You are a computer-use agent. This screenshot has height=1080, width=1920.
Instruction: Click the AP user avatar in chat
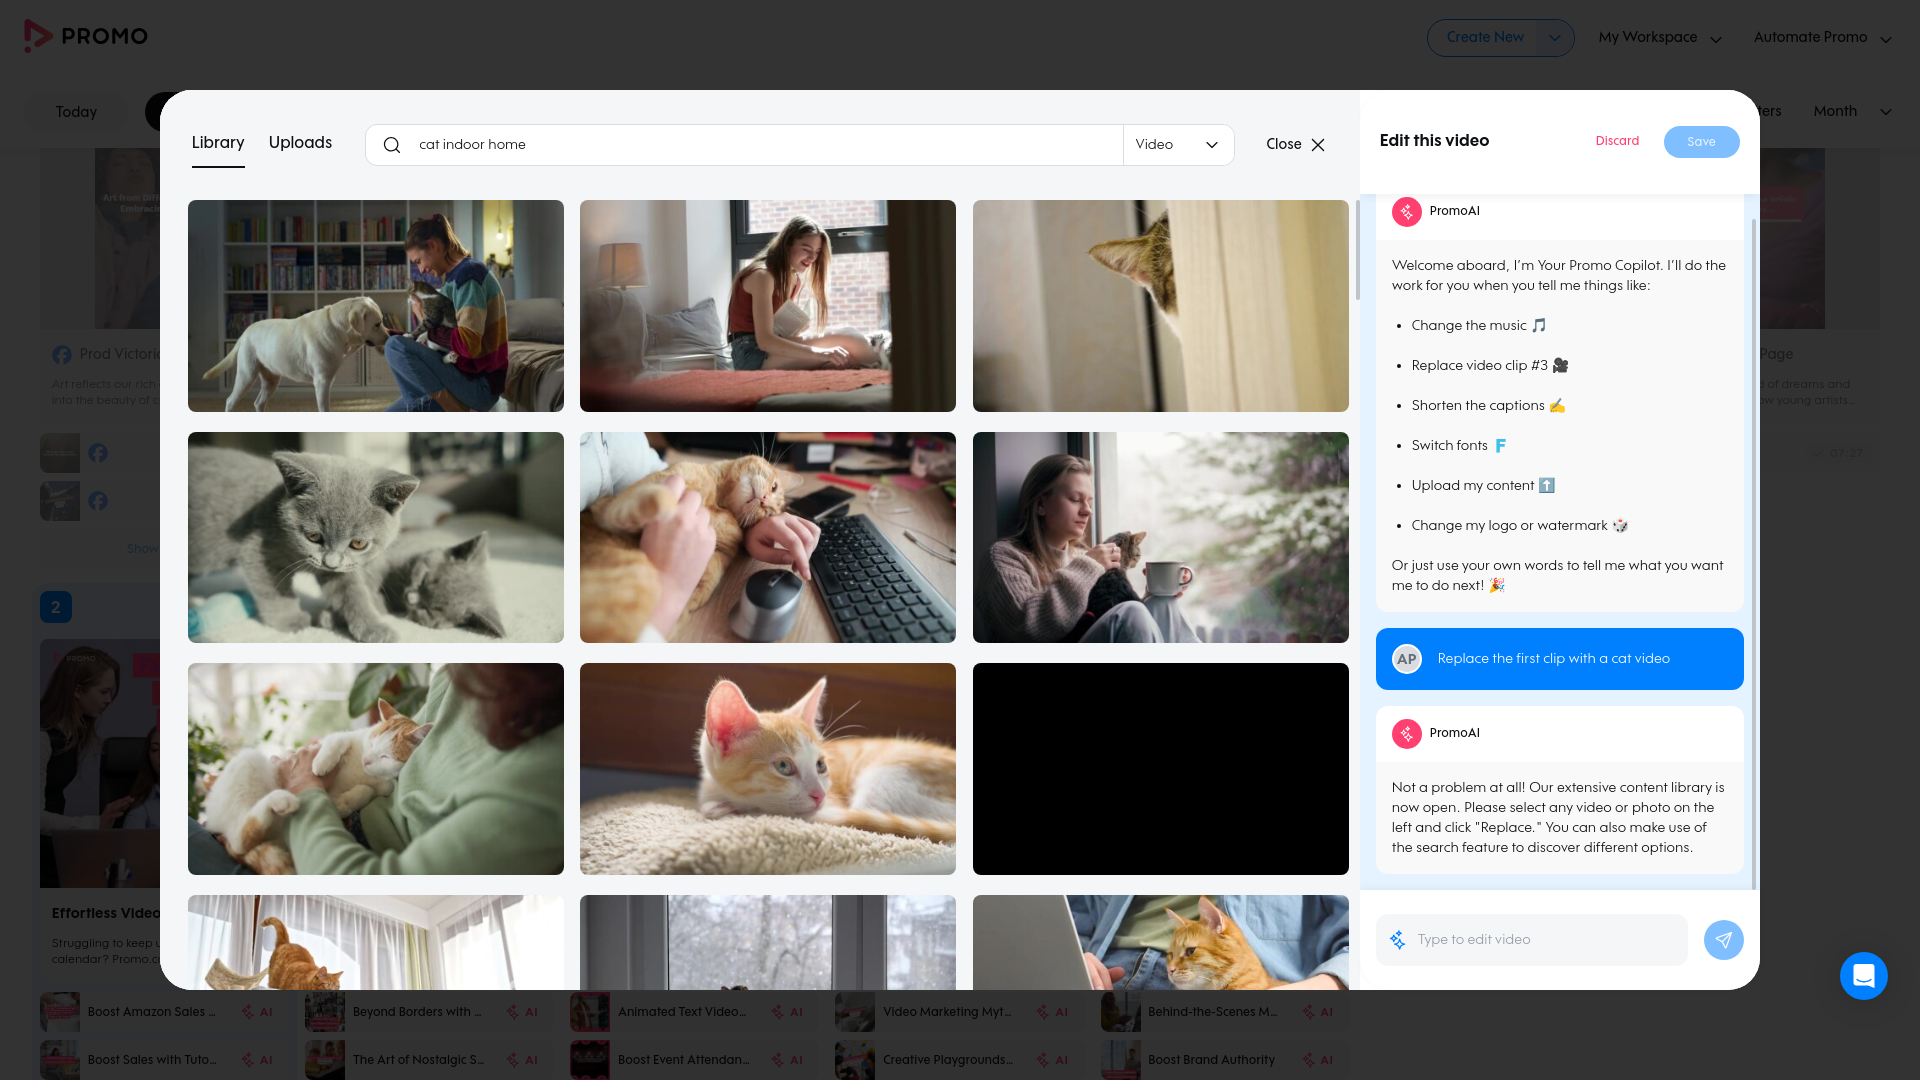pyautogui.click(x=1406, y=659)
